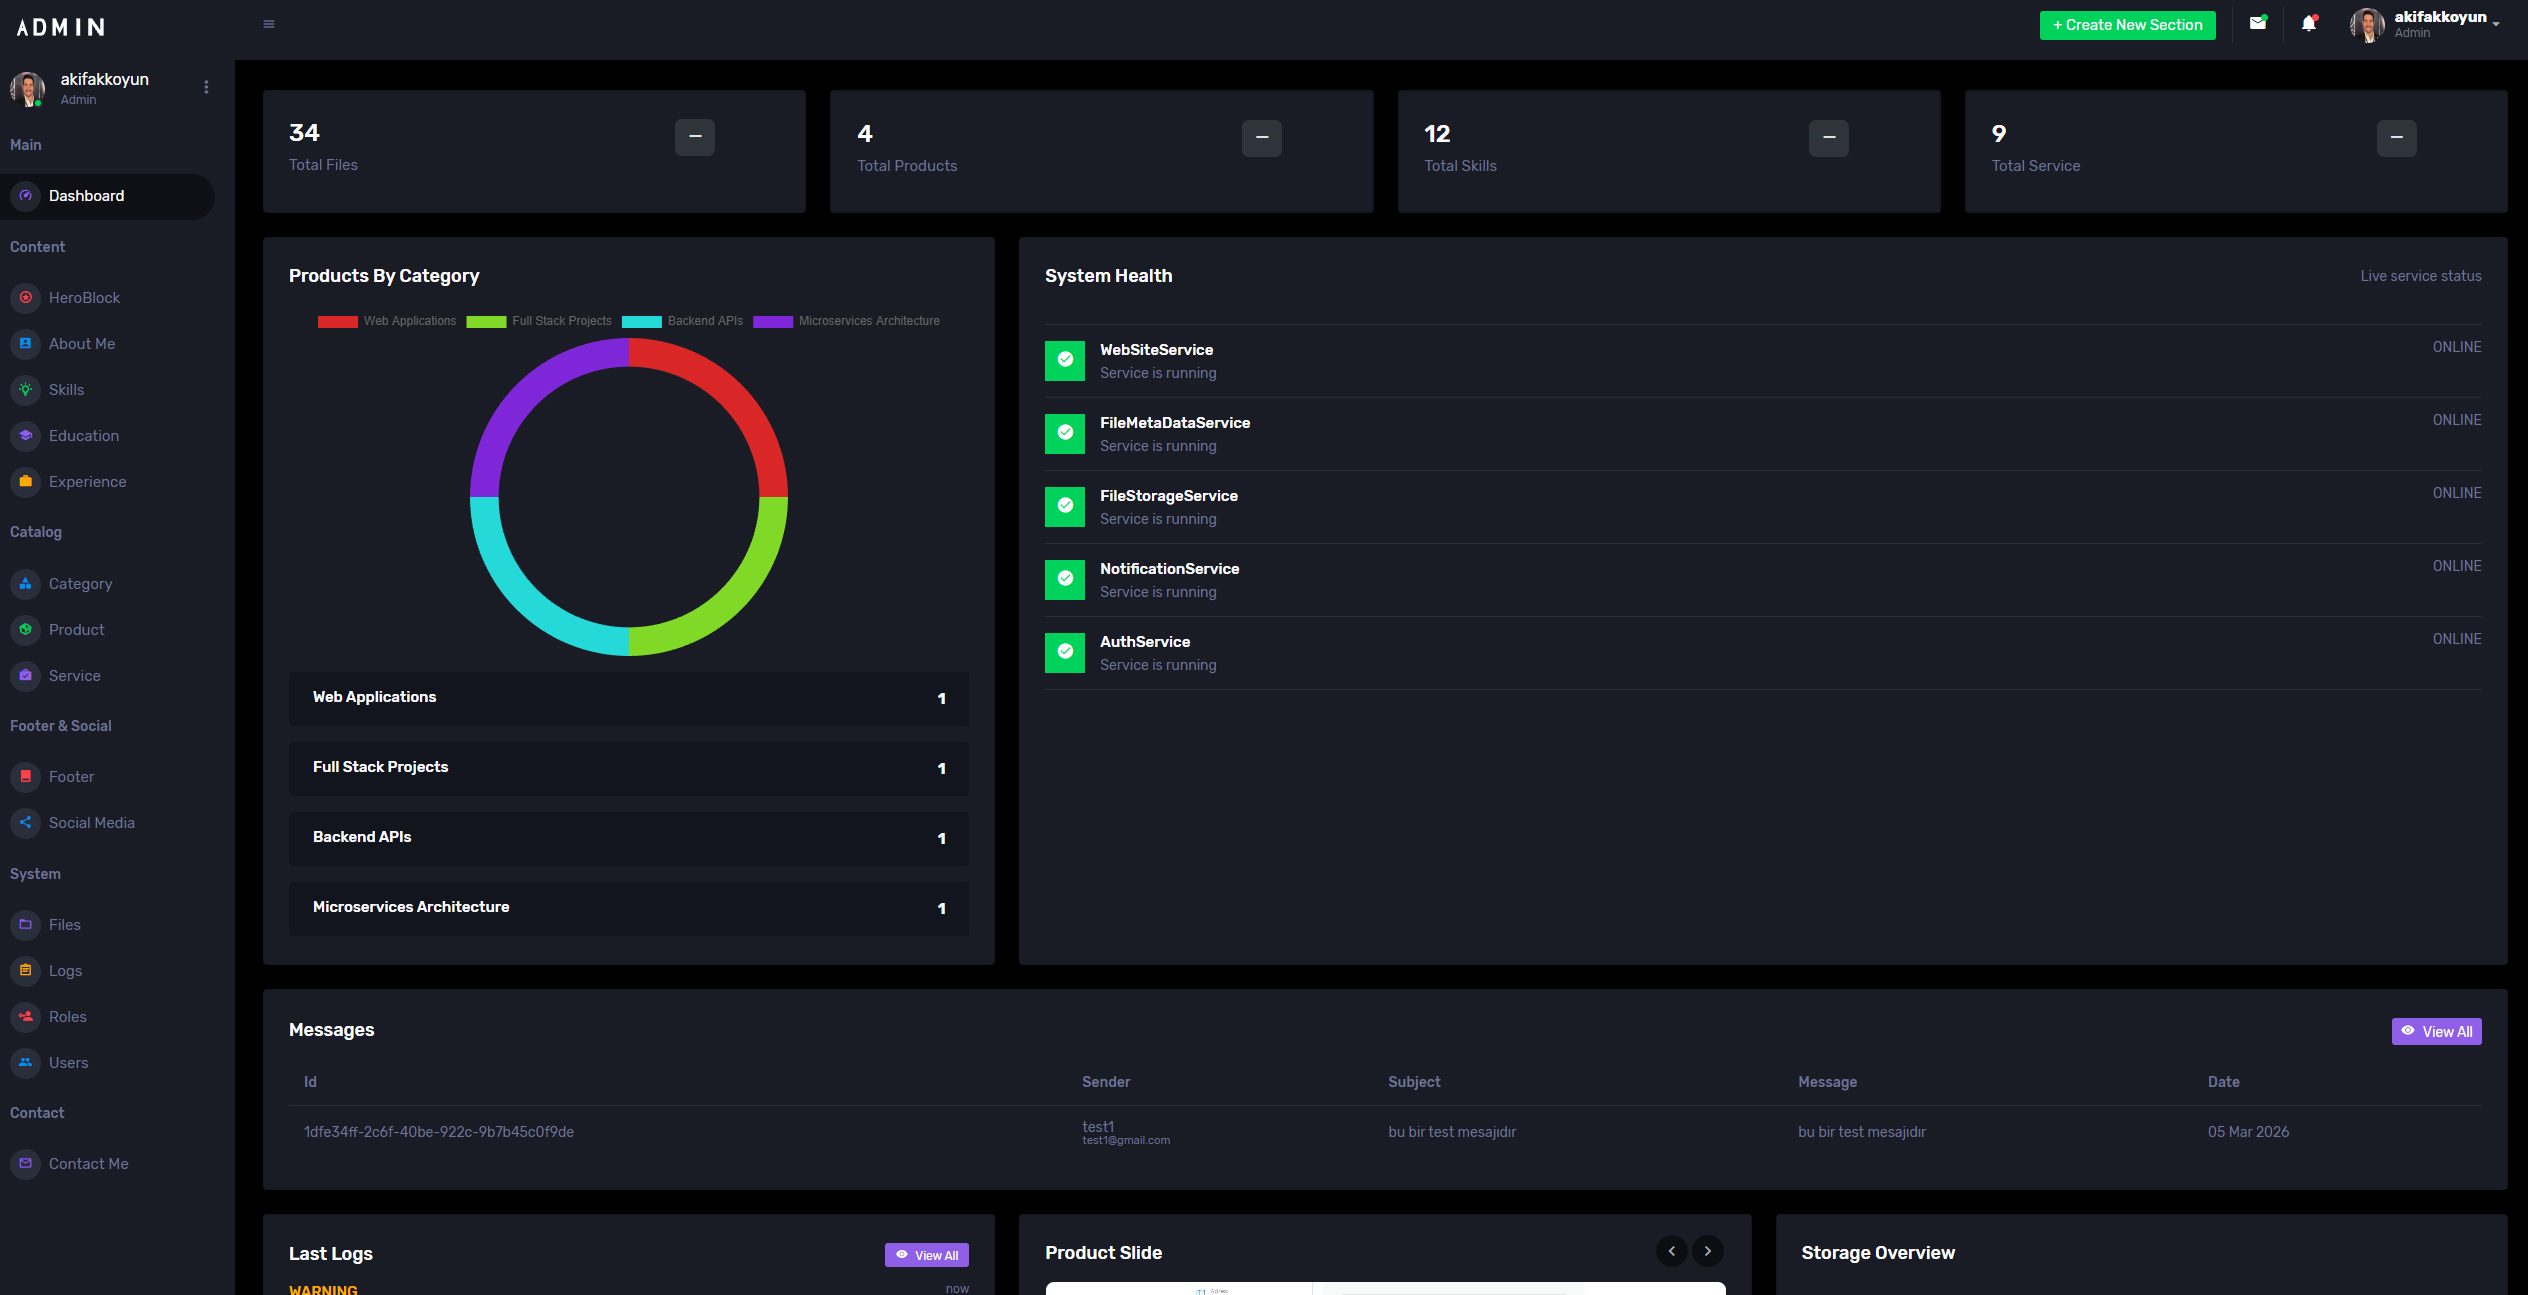Viewport: 2528px width, 1295px height.
Task: Collapse the Total Skills stat card
Action: click(x=1828, y=138)
